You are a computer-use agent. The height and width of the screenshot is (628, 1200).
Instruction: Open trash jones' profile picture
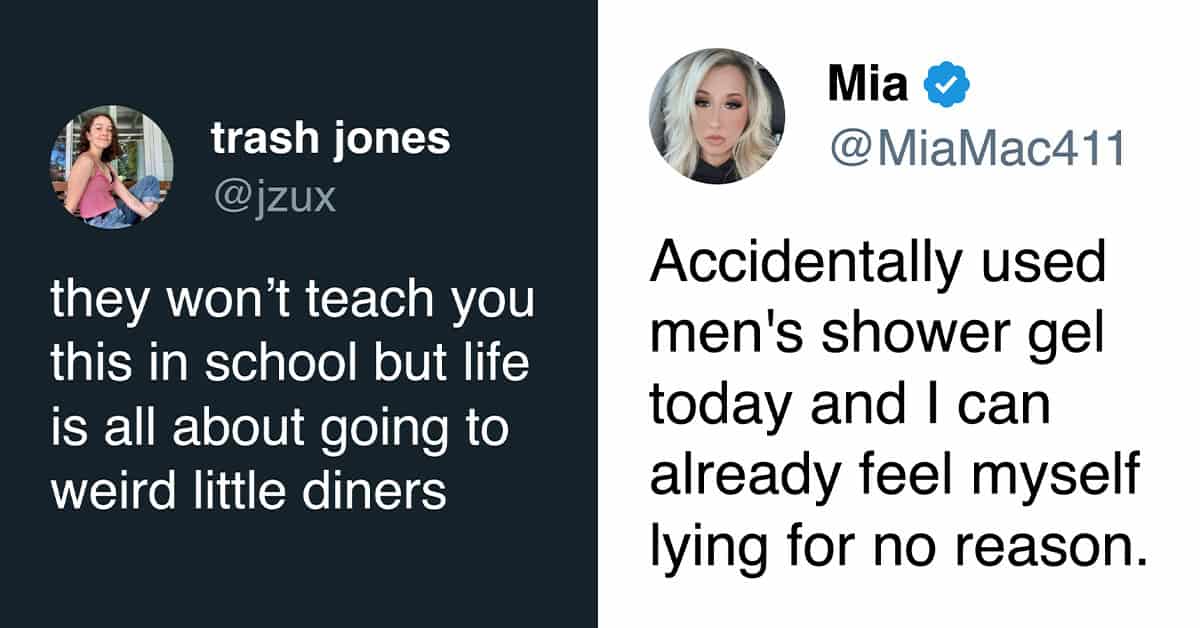point(112,167)
